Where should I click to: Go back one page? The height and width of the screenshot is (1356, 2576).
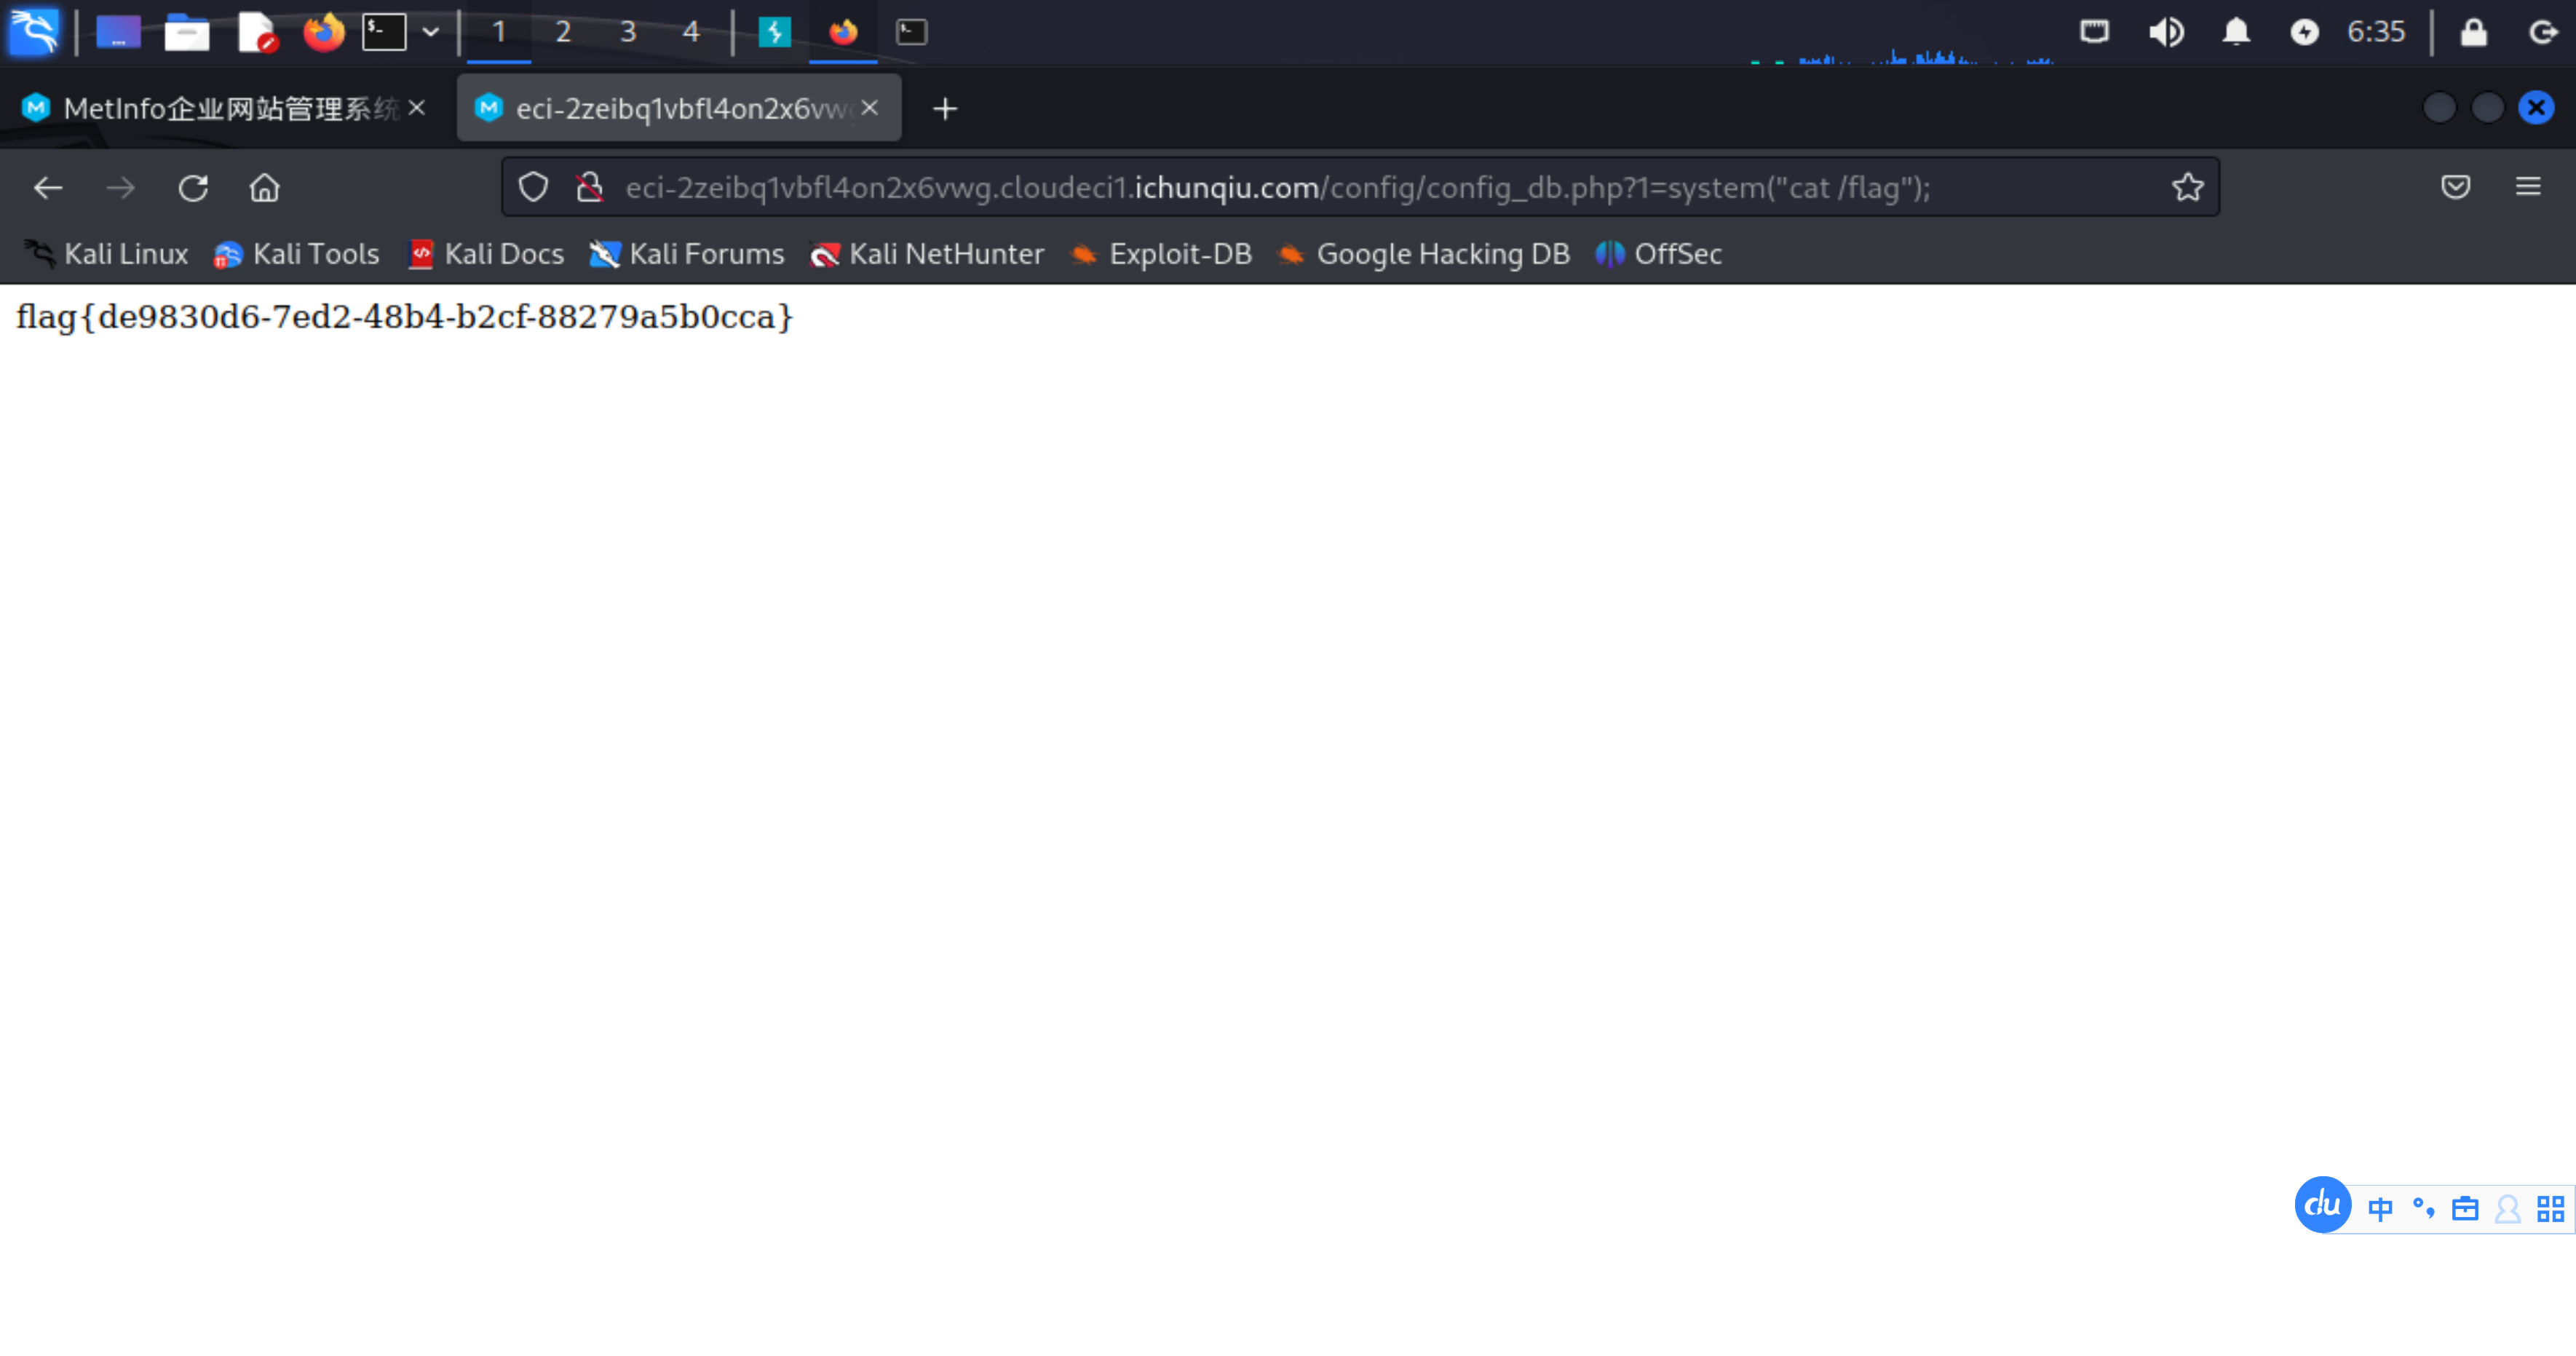(48, 188)
